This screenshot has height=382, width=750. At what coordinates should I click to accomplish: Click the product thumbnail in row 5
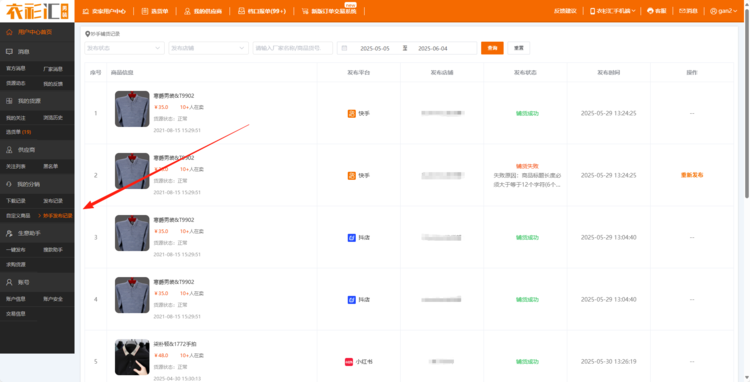point(132,357)
